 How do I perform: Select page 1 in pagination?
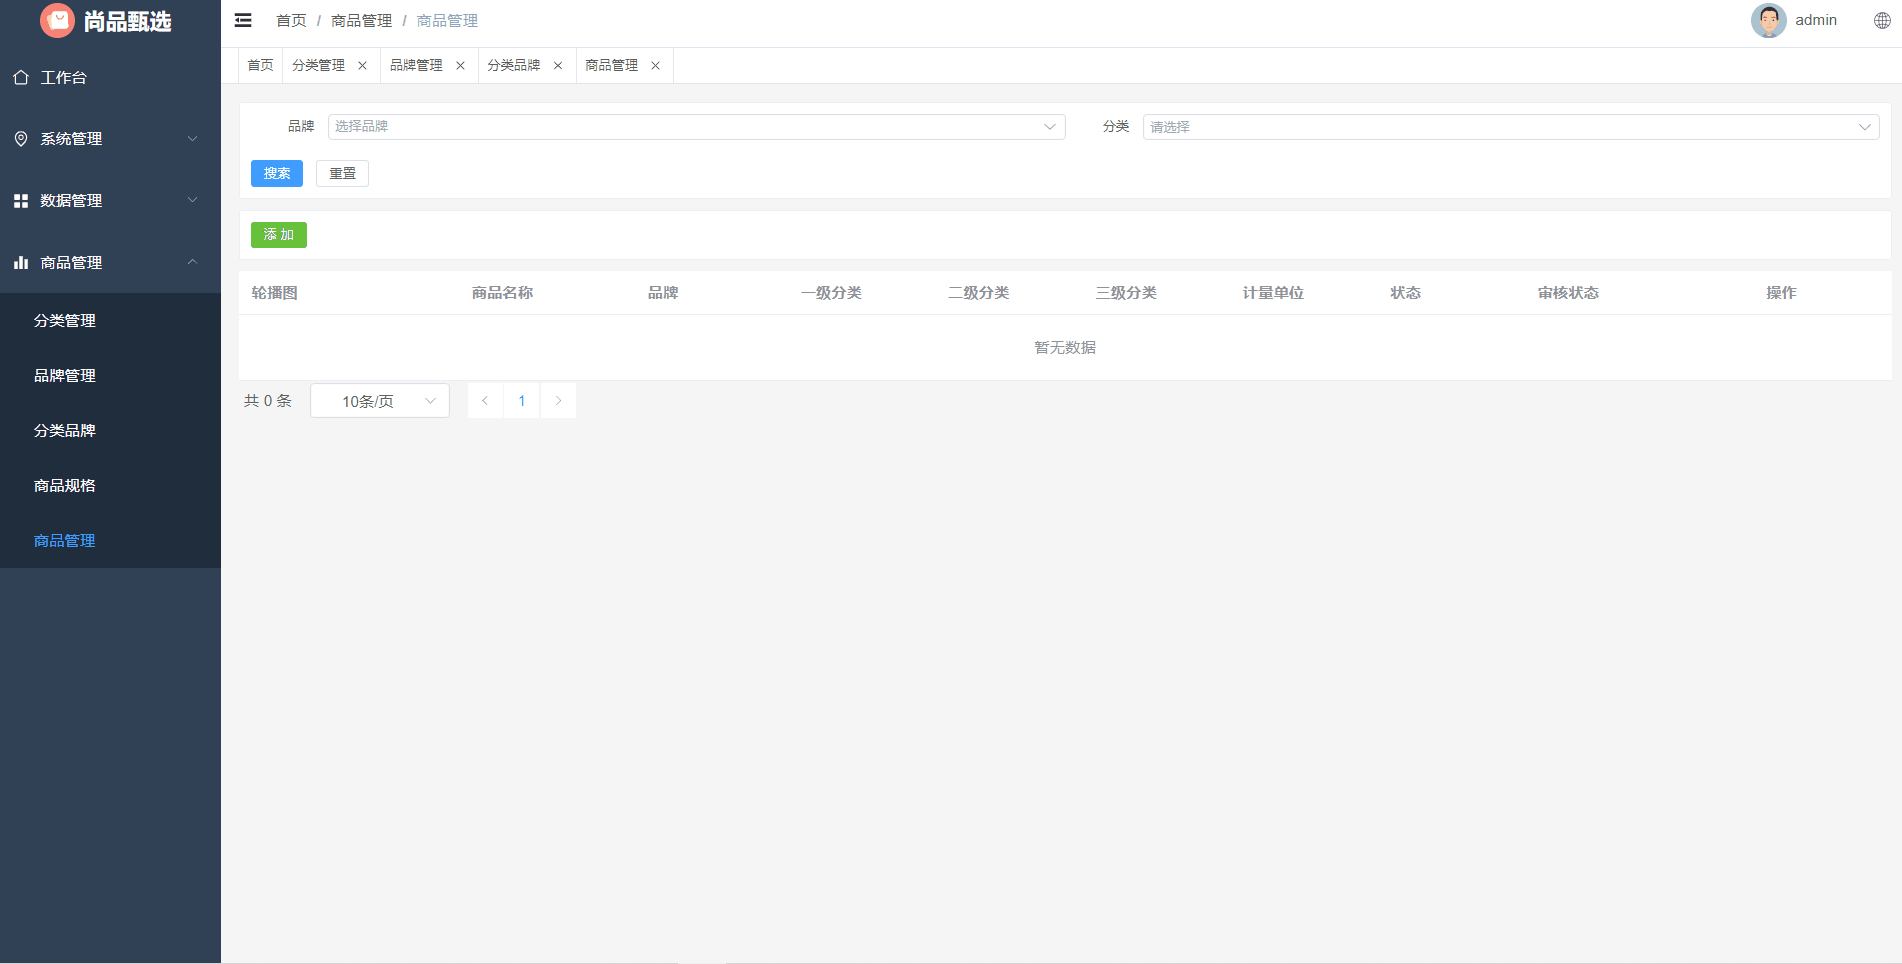521,400
